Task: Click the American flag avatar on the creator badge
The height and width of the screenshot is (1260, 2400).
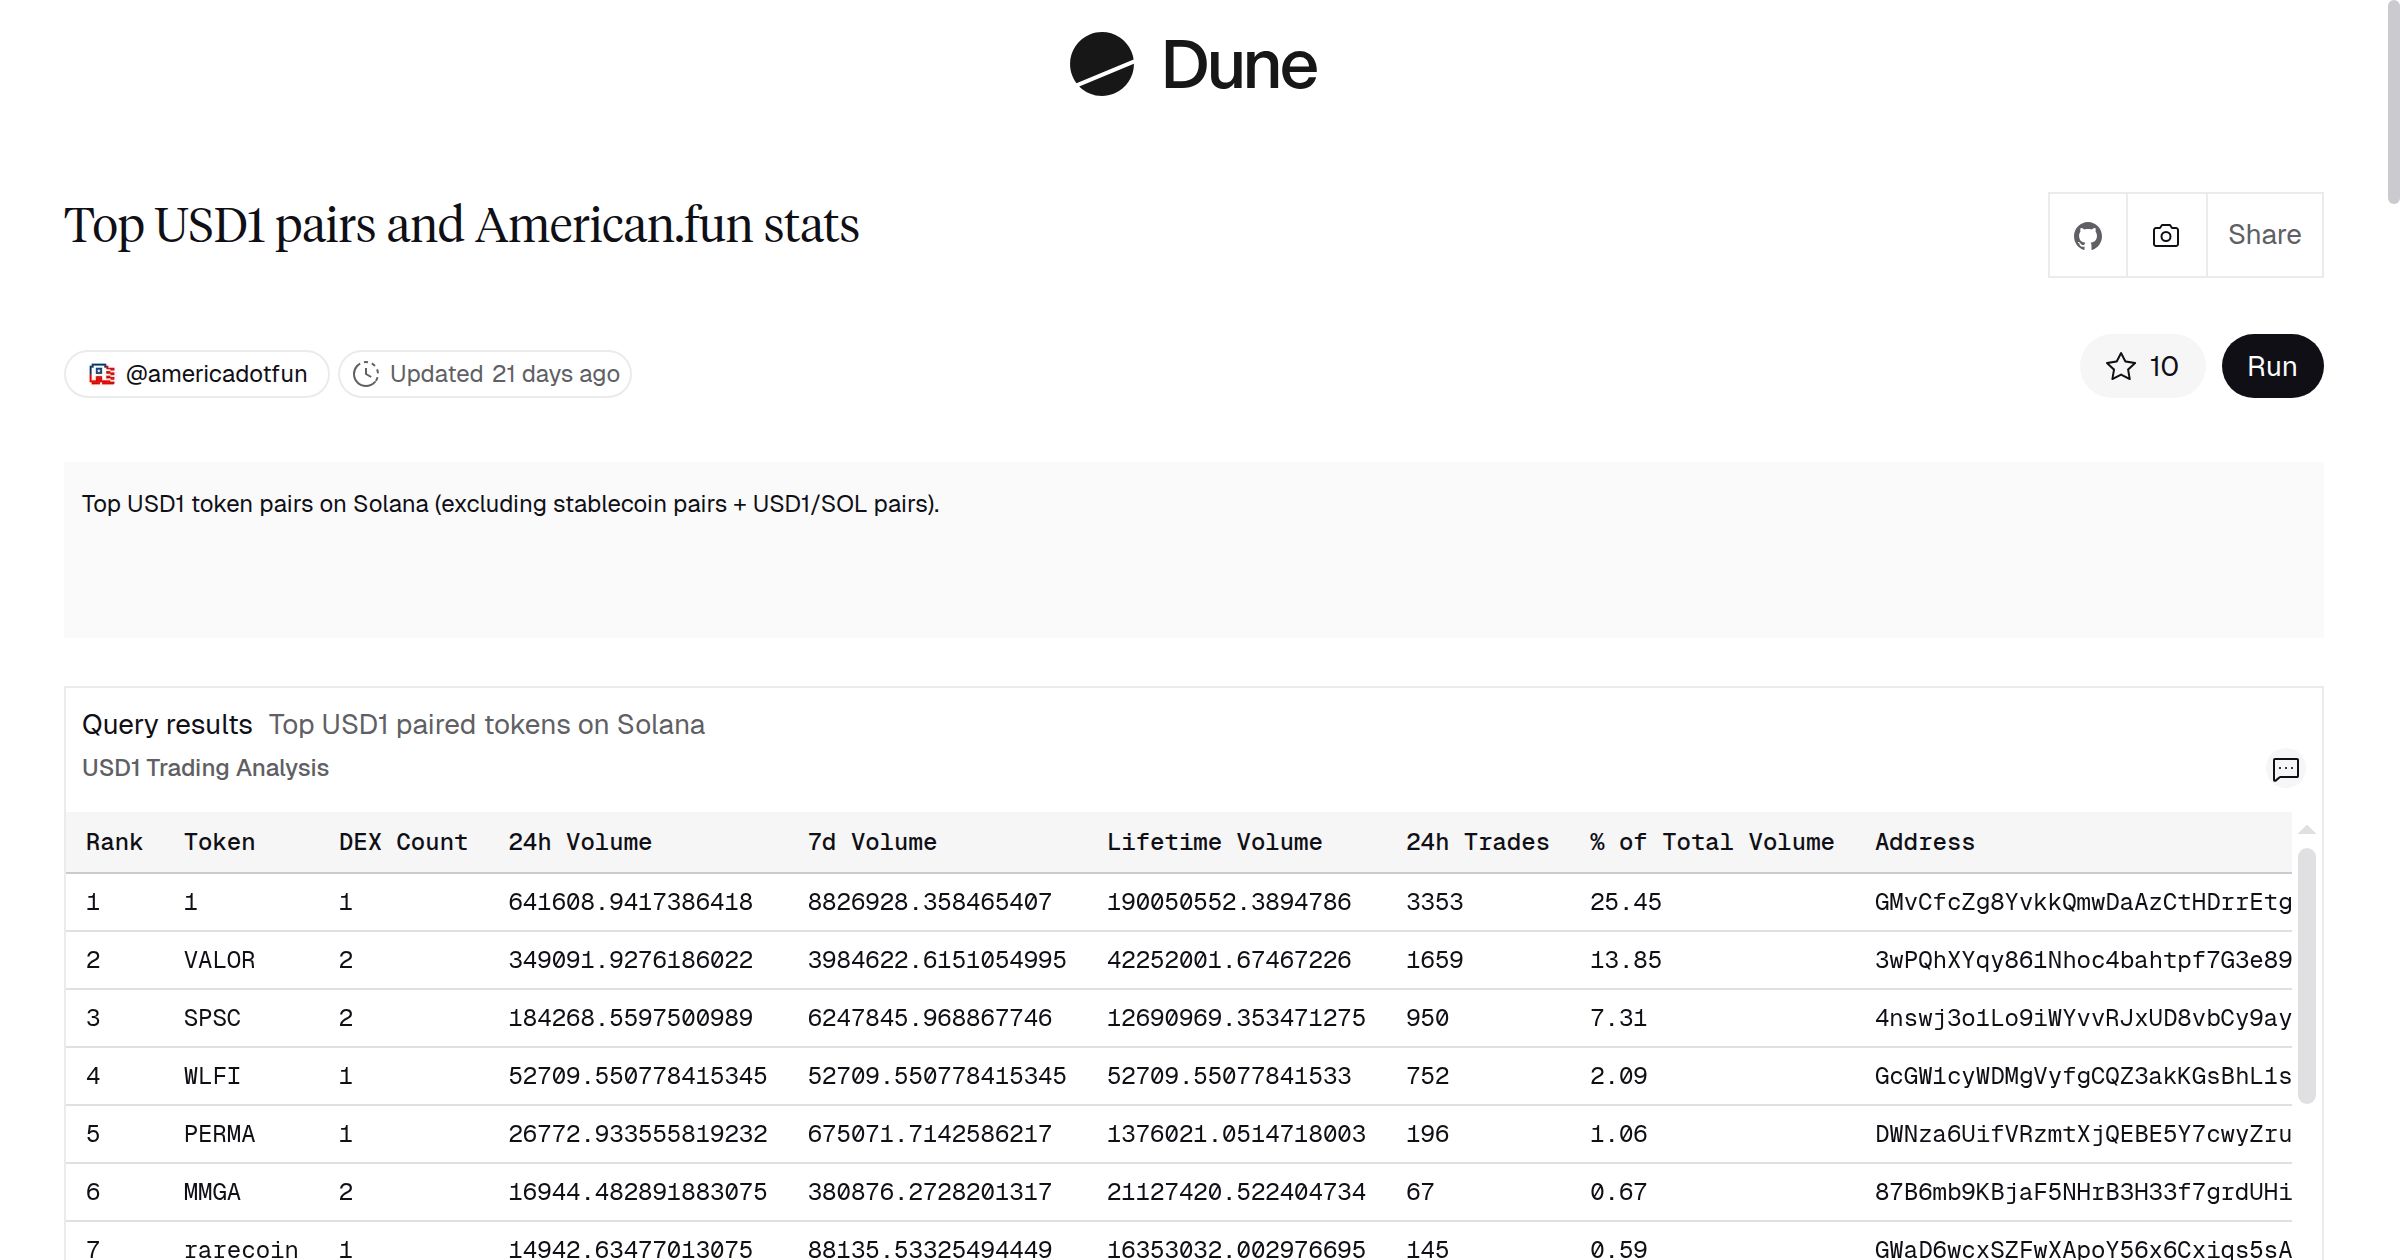Action: pyautogui.click(x=101, y=373)
